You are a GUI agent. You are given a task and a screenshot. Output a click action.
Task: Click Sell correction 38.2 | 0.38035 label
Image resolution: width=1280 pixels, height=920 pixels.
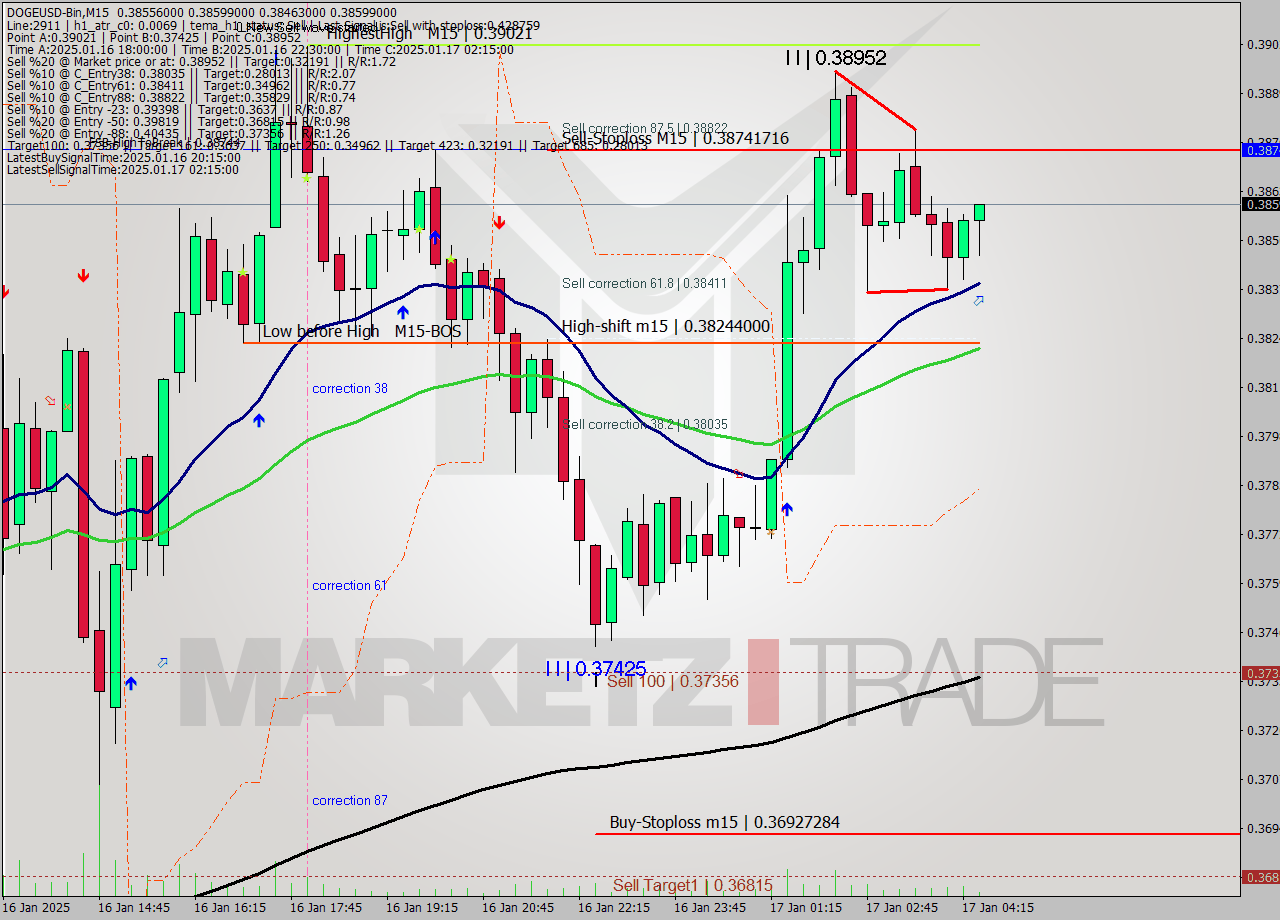(x=644, y=424)
